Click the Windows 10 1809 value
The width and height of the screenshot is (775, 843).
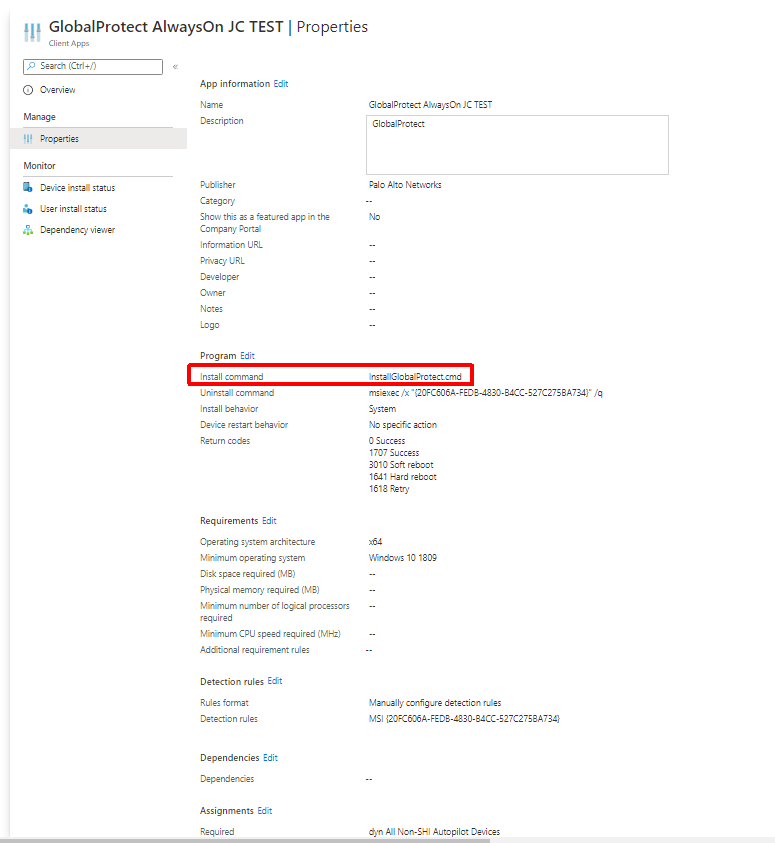point(403,558)
